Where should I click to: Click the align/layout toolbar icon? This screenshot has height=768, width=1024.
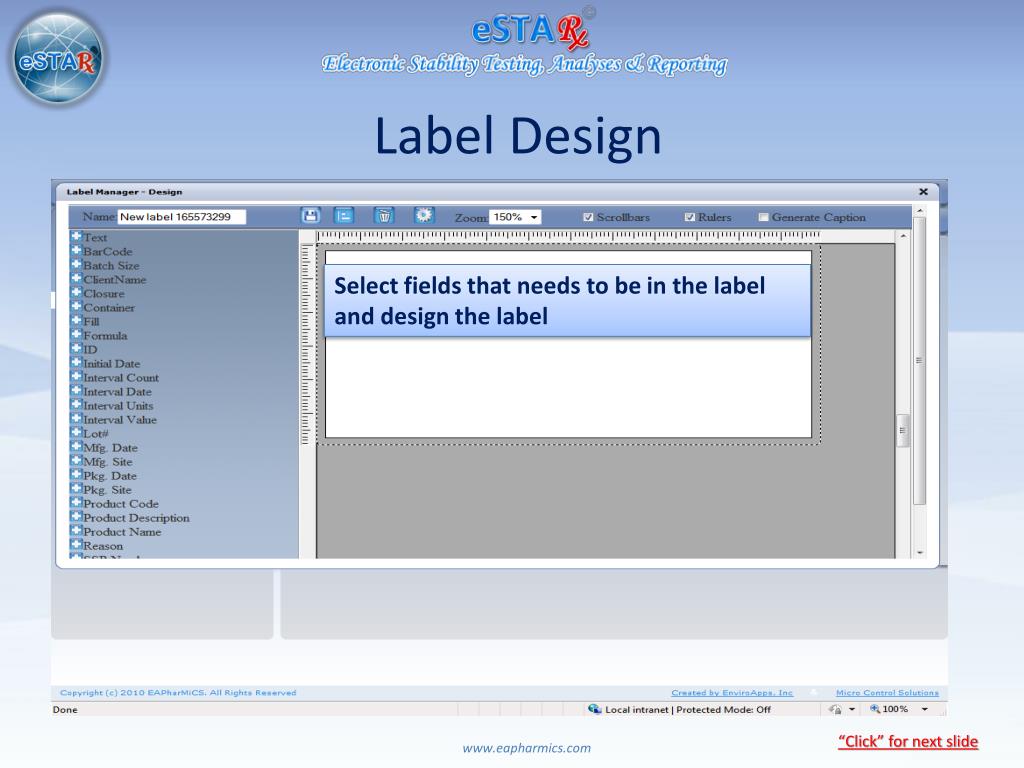click(x=344, y=216)
